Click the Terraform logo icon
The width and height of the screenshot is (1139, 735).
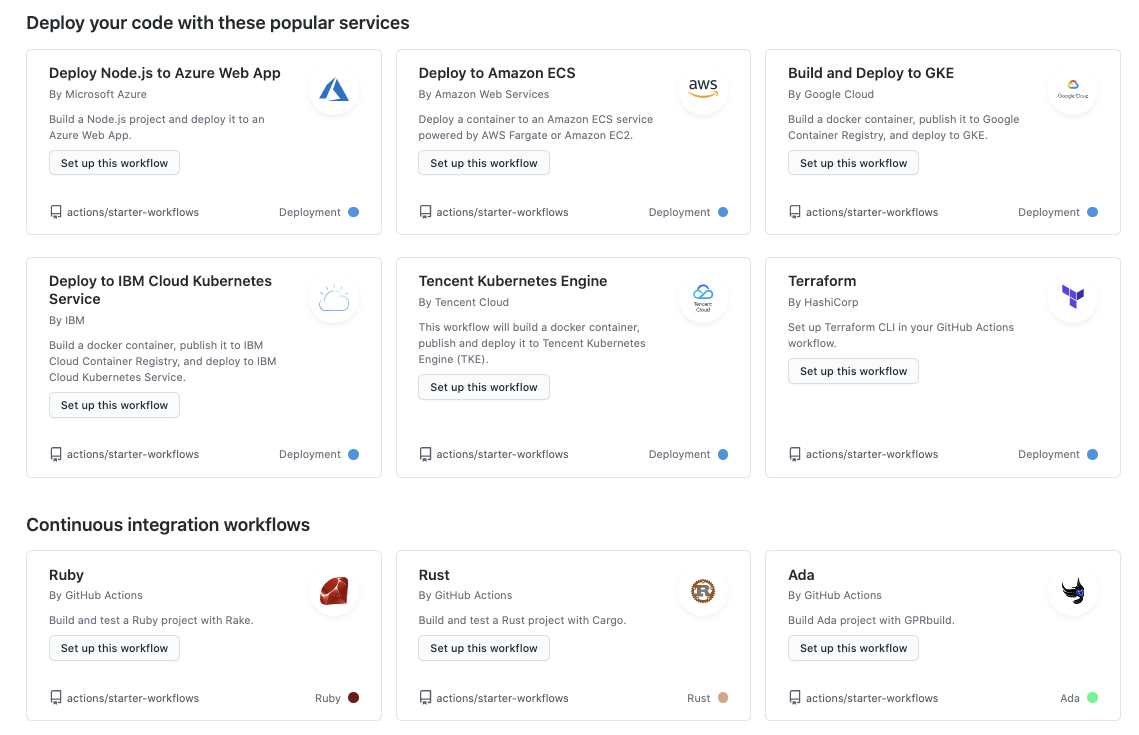(1072, 297)
